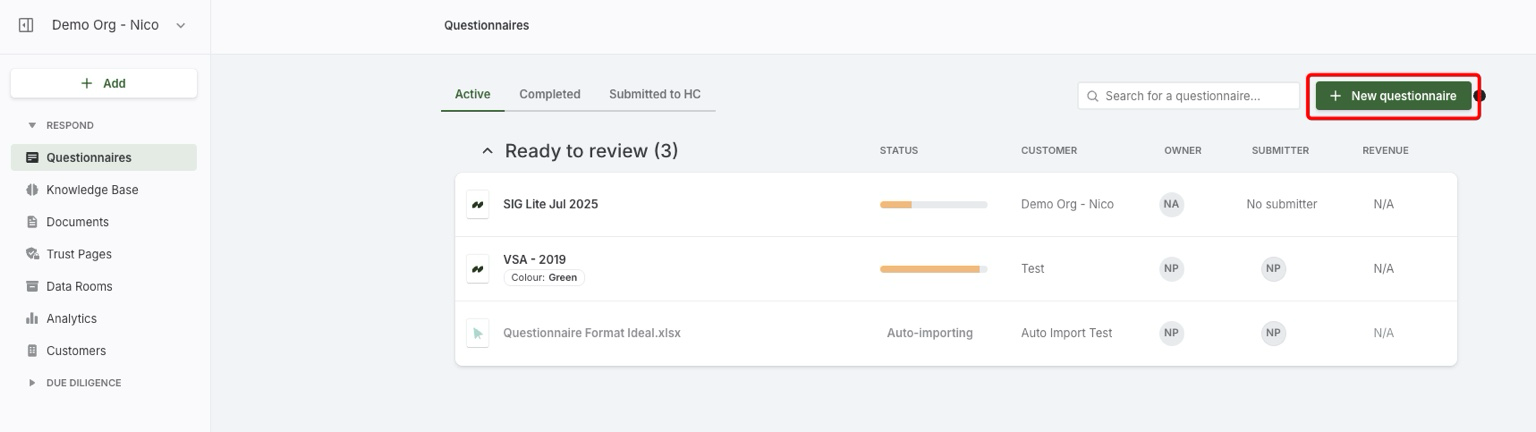Screen dimensions: 1536x432
Task: Click the REVENUE column header
Action: click(1385, 151)
